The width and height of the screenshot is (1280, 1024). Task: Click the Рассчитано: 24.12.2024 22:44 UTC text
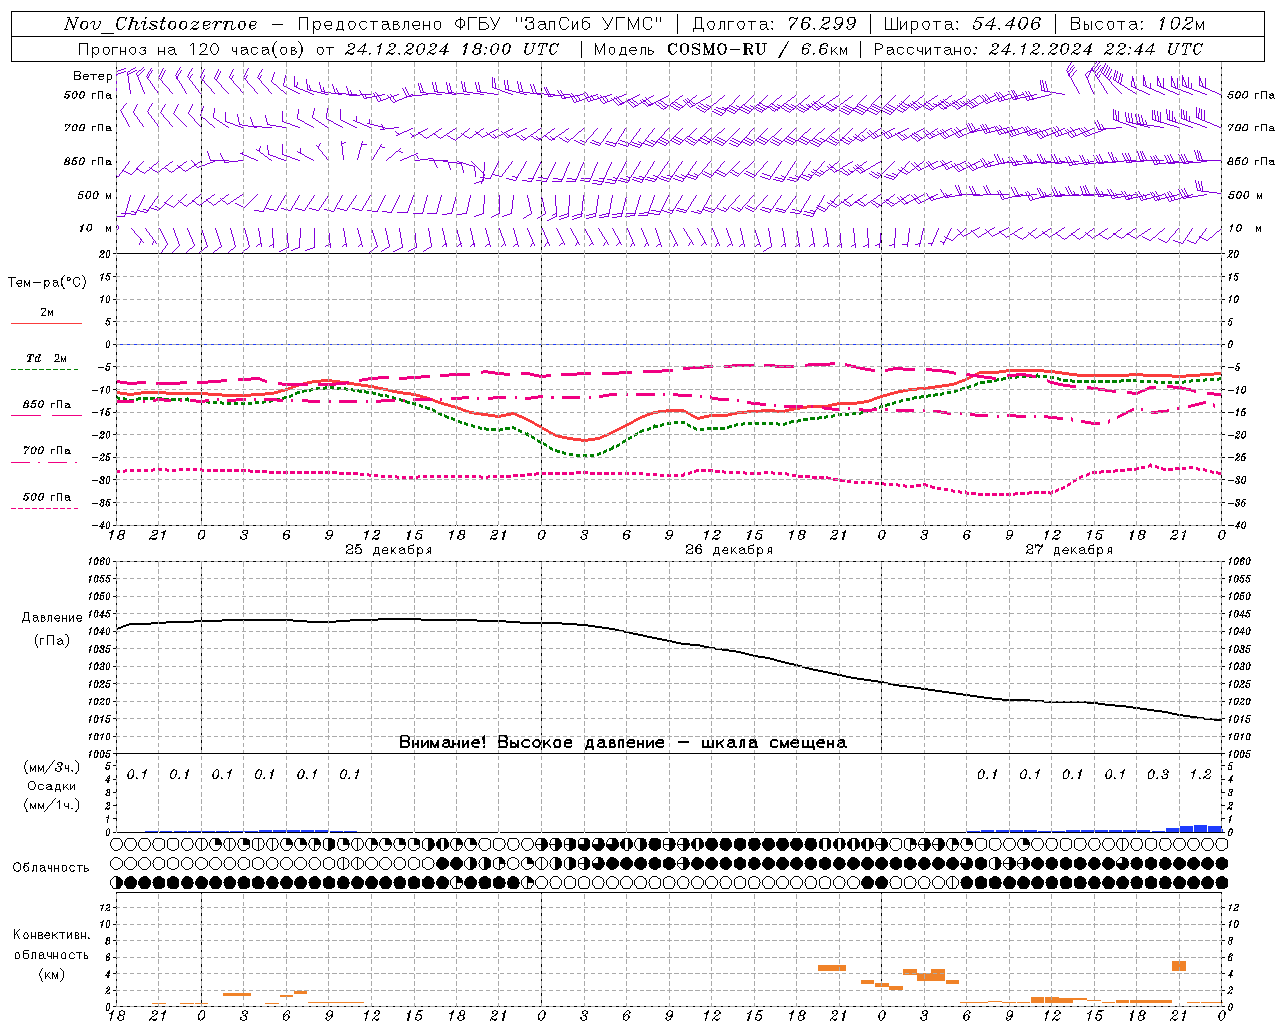pos(1039,49)
